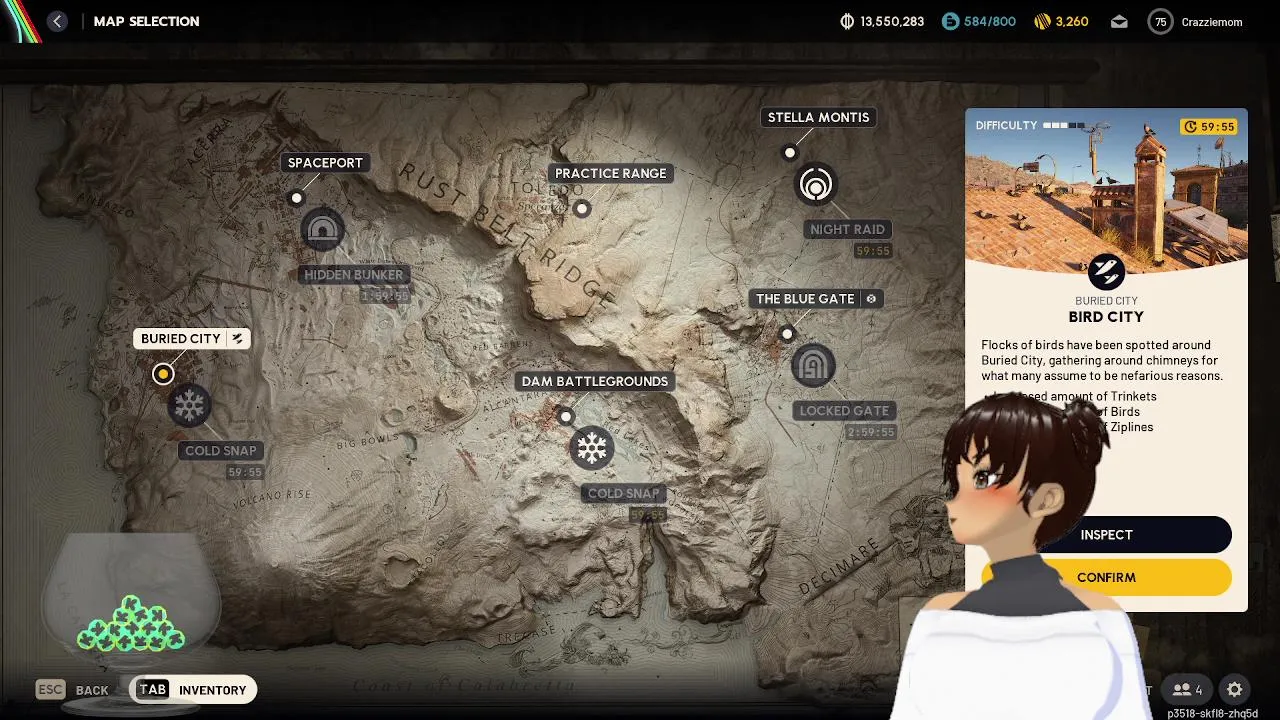
Task: Click the Bird City preview image
Action: (1106, 190)
